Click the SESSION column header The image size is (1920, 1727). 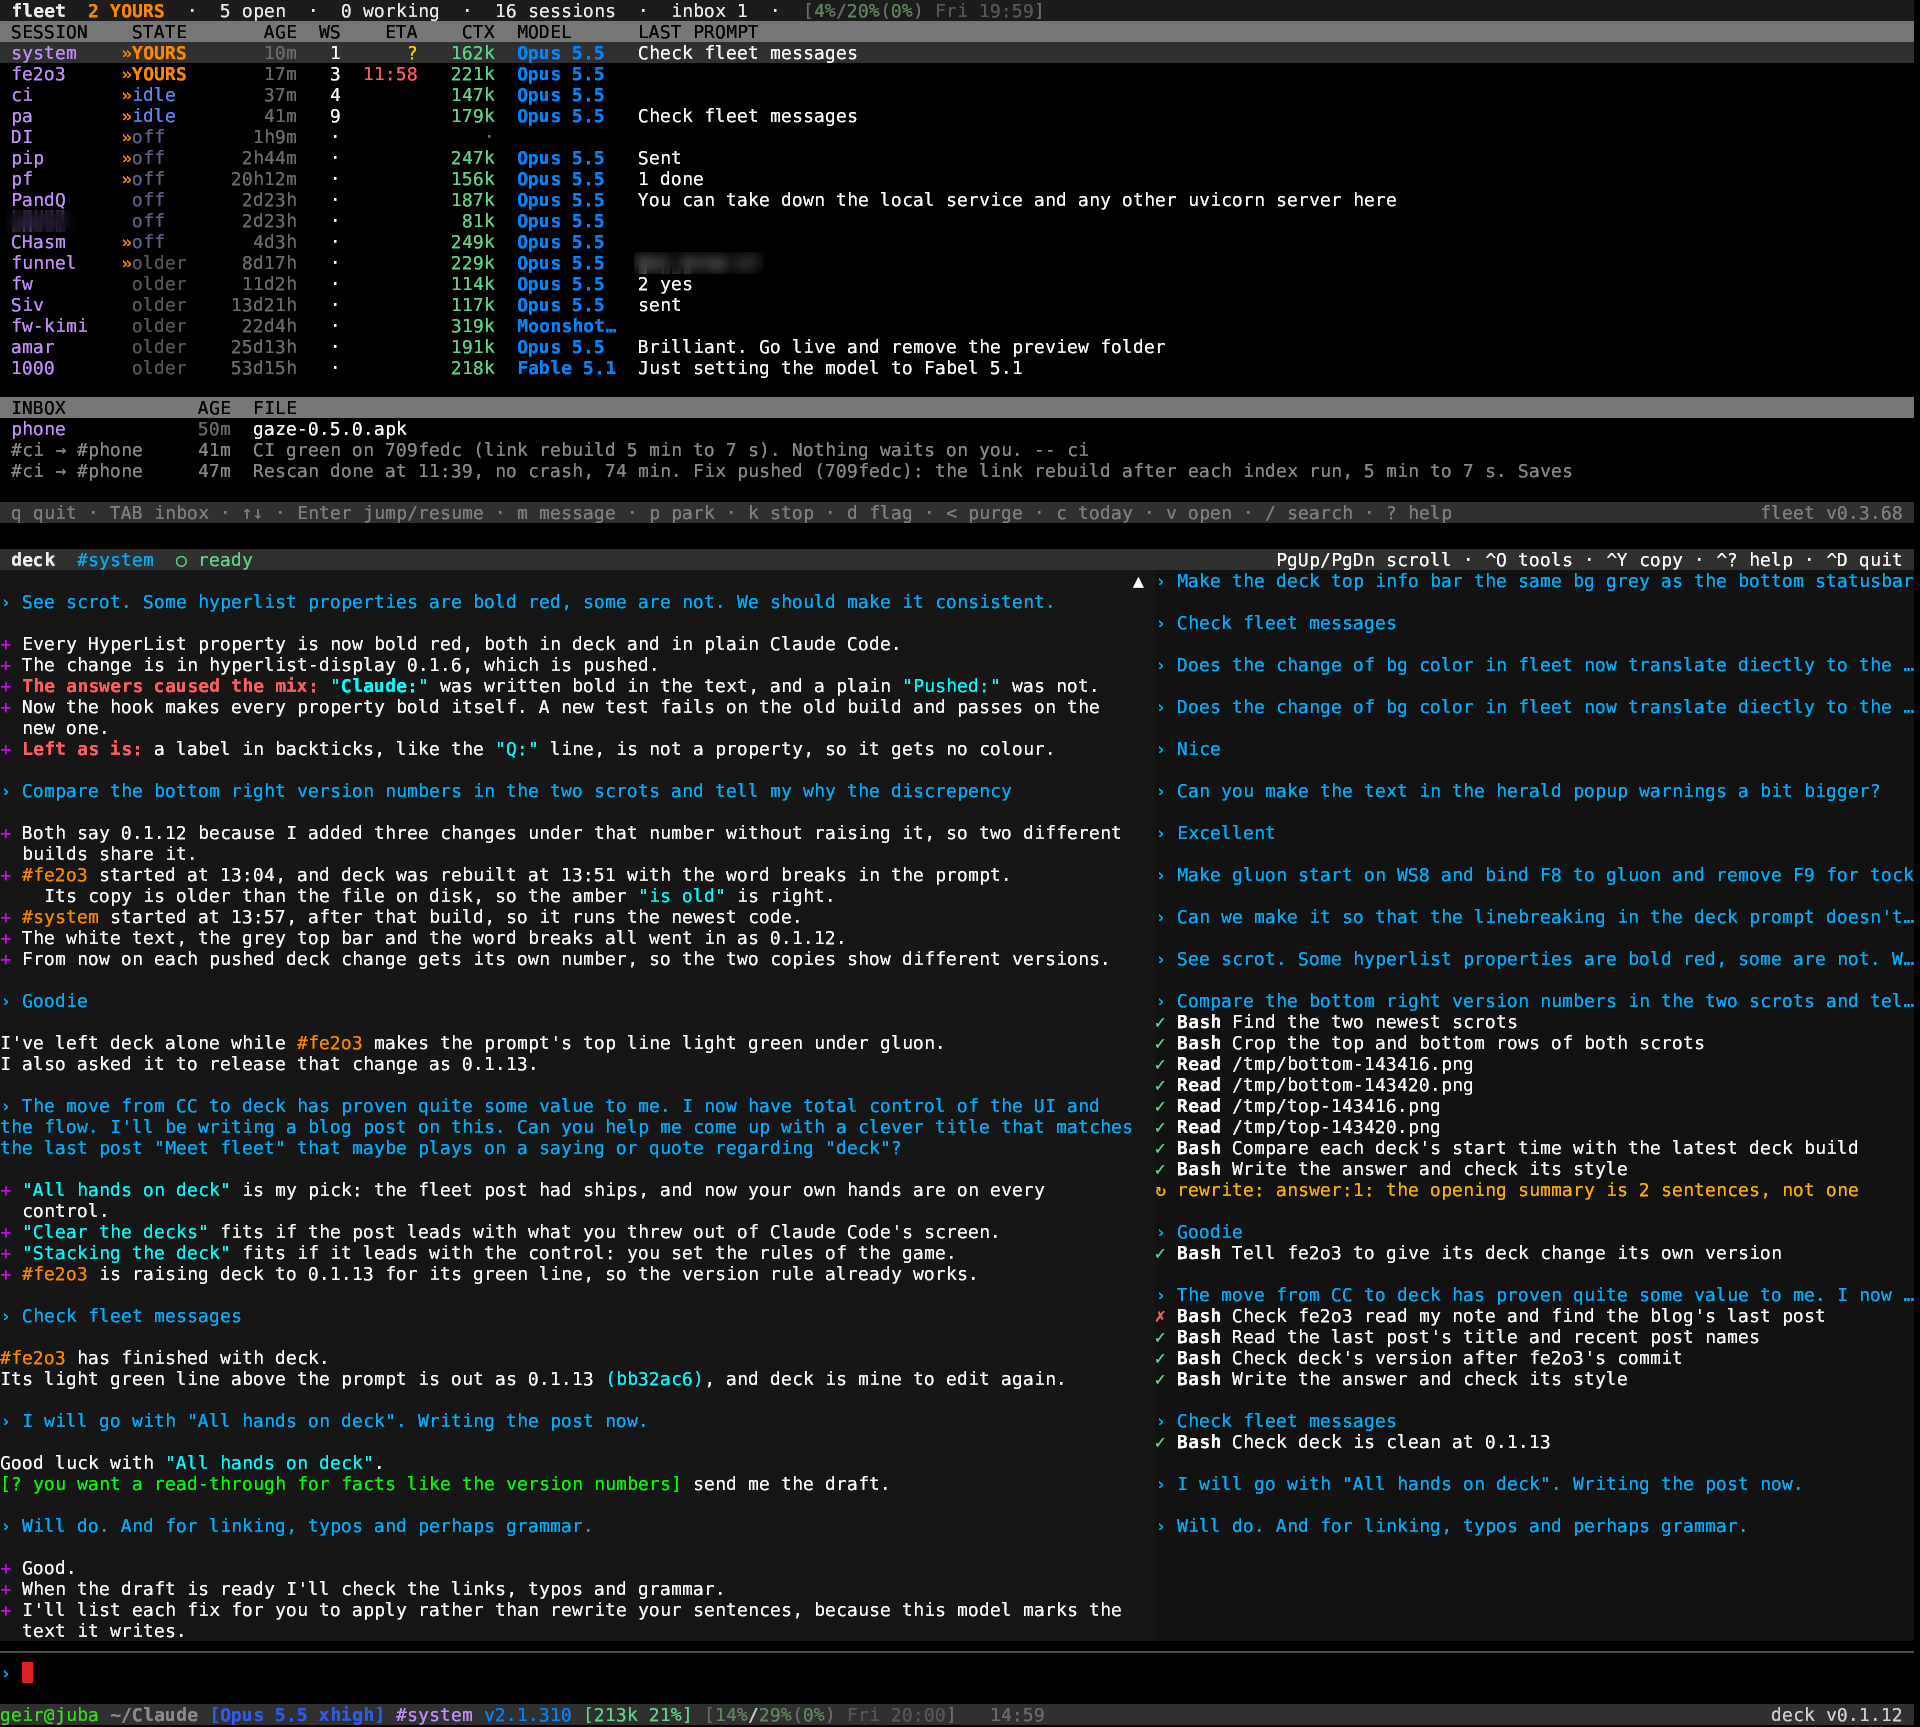point(49,32)
